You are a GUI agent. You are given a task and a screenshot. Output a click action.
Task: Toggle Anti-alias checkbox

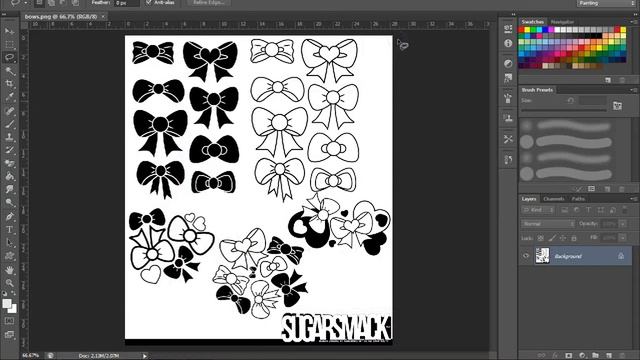[149, 2]
